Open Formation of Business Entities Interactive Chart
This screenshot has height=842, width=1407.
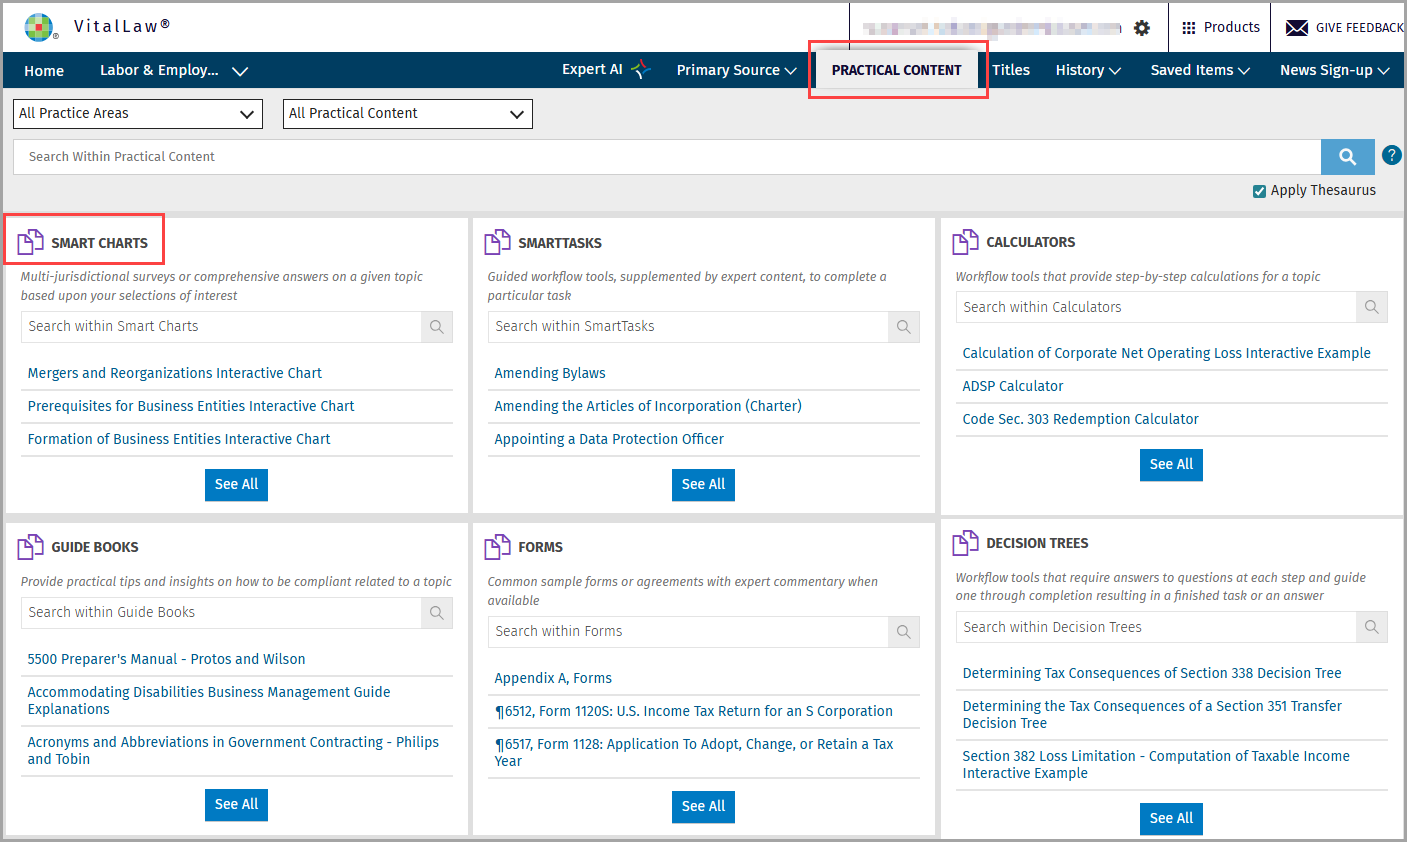(179, 440)
